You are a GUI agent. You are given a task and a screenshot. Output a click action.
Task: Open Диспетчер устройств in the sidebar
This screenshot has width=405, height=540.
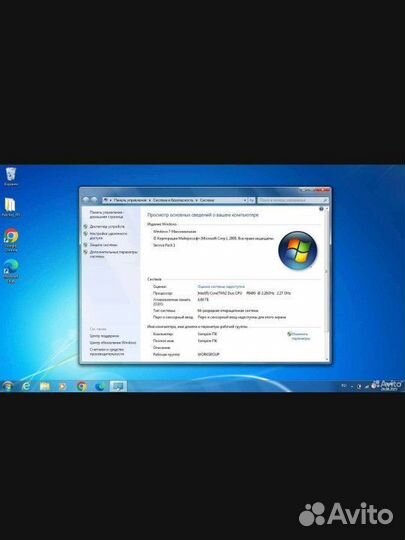click(107, 227)
